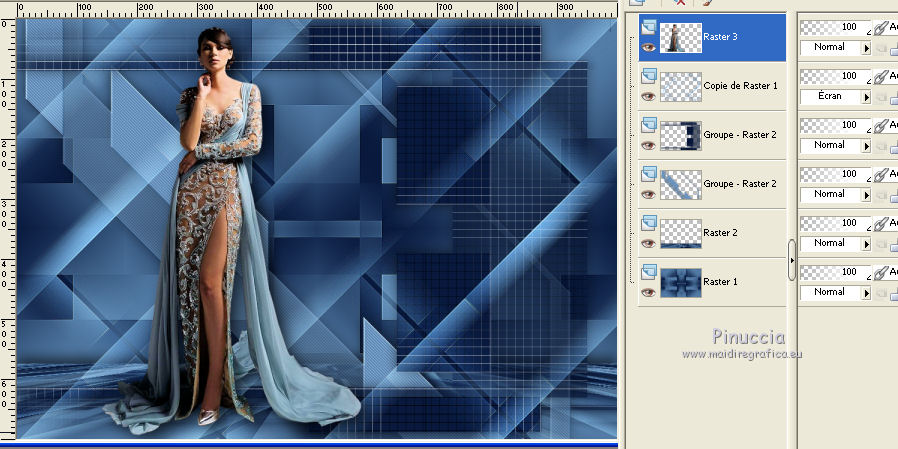This screenshot has width=898, height=449.
Task: Collapse the layers panel right pane splitter arrow
Action: 791,260
